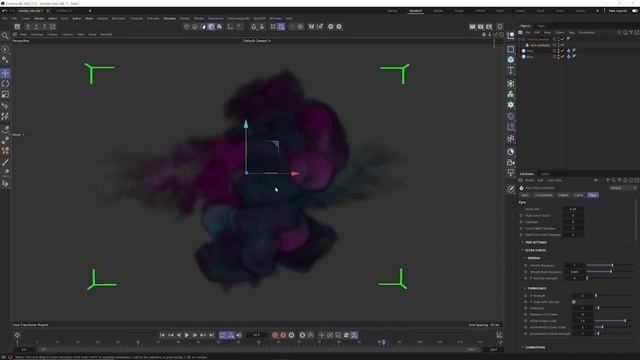The height and width of the screenshot is (360, 640).
Task: Switch to the Standard layout tab
Action: (x=416, y=11)
